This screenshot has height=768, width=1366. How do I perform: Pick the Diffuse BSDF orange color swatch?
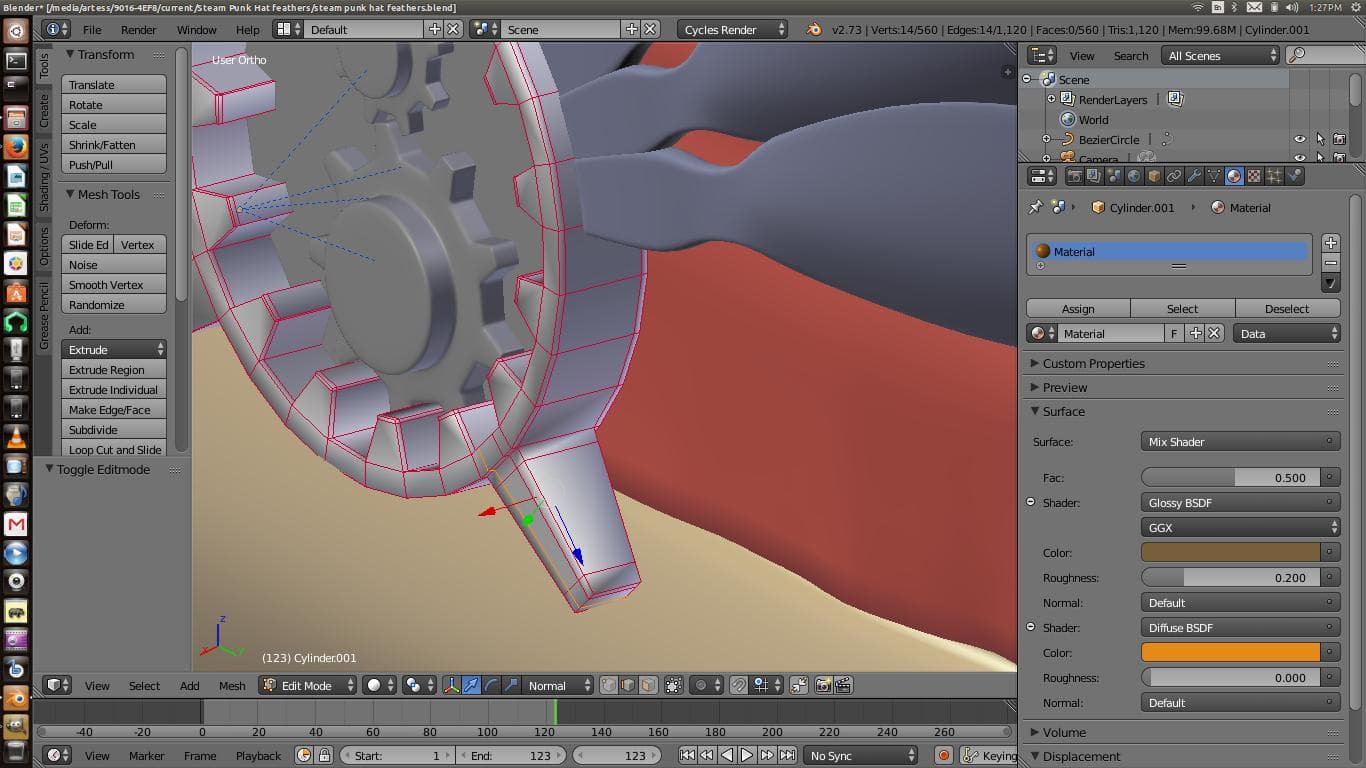(1230, 652)
